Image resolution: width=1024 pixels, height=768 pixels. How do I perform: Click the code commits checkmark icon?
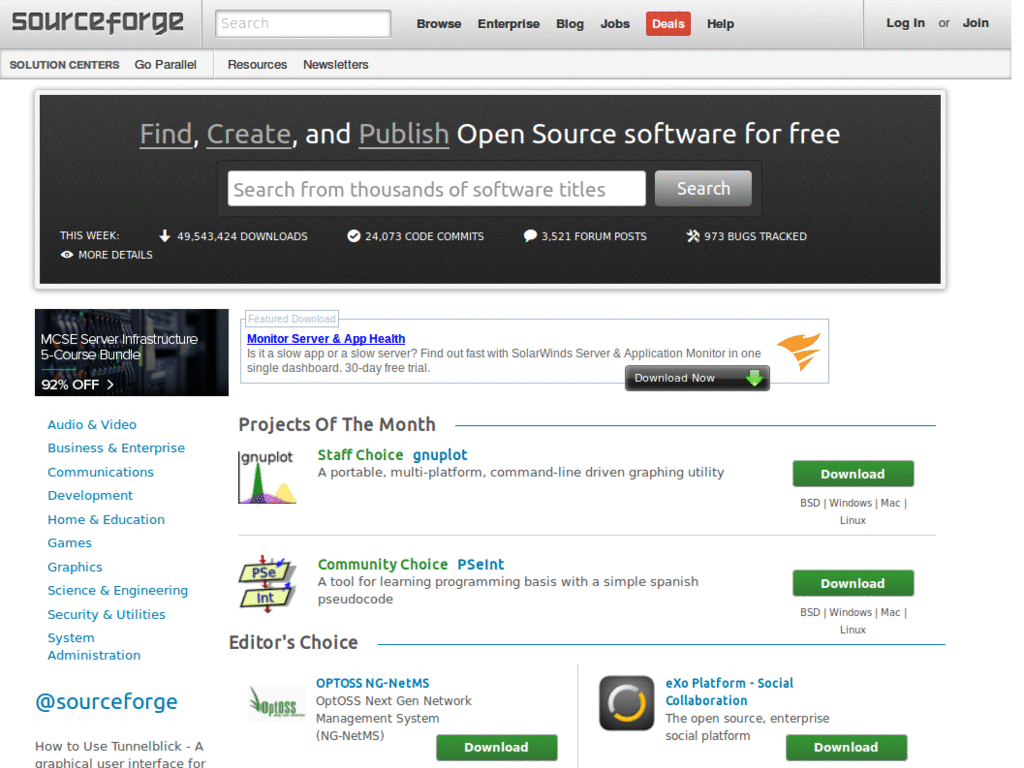354,236
